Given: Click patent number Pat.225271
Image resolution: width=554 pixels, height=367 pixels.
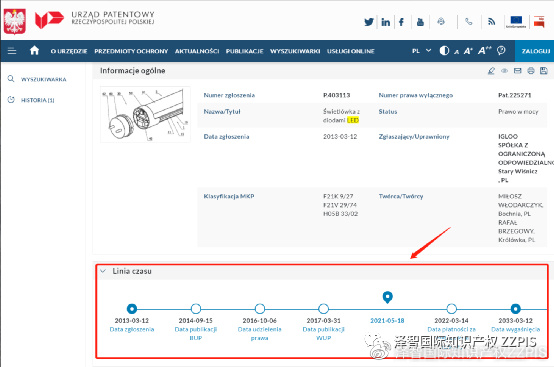Looking at the screenshot, I should pyautogui.click(x=514, y=95).
